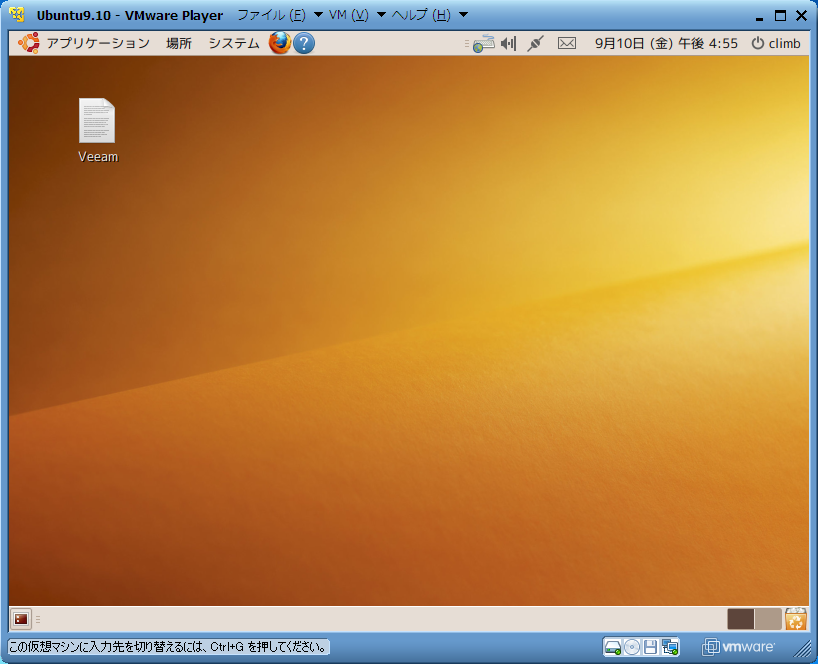Open the Help icon in the panel

point(304,43)
